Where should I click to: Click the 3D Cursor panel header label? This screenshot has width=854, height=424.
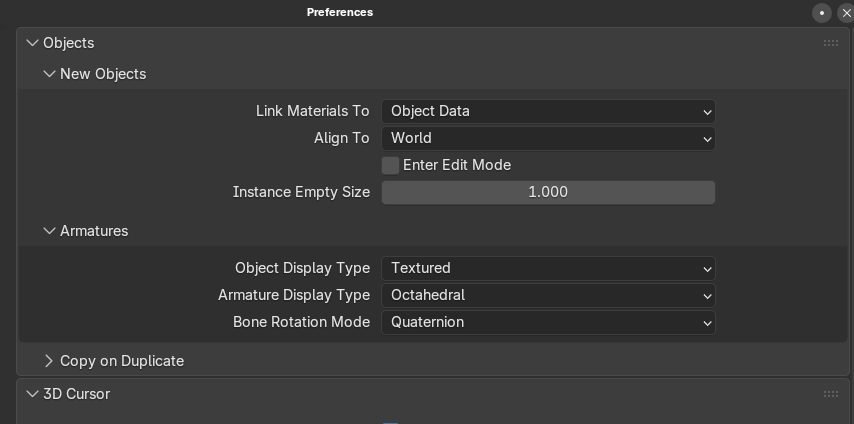77,394
